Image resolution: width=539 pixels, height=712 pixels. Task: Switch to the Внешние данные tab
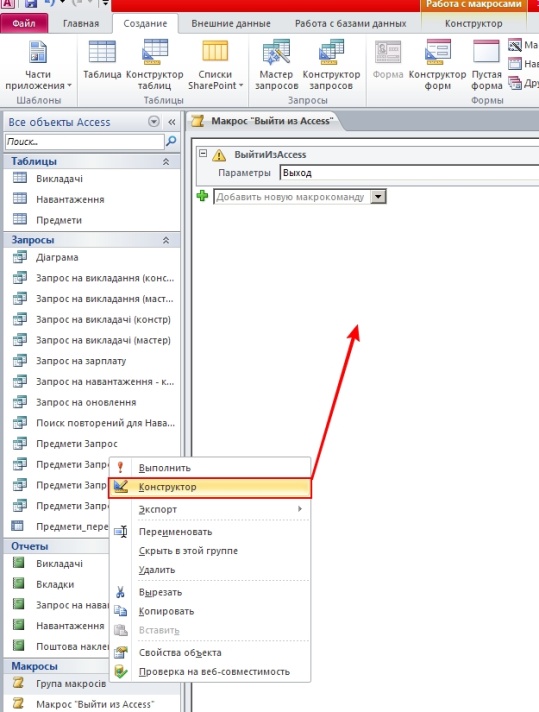231,24
